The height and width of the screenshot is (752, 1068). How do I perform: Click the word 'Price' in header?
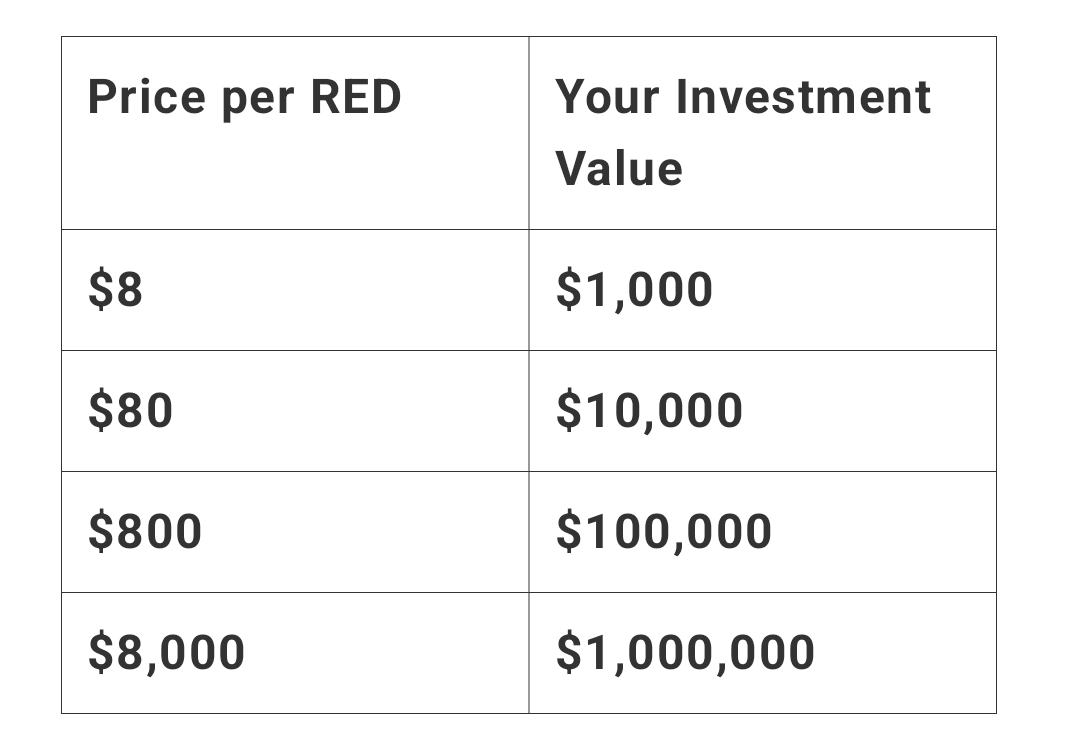146,97
